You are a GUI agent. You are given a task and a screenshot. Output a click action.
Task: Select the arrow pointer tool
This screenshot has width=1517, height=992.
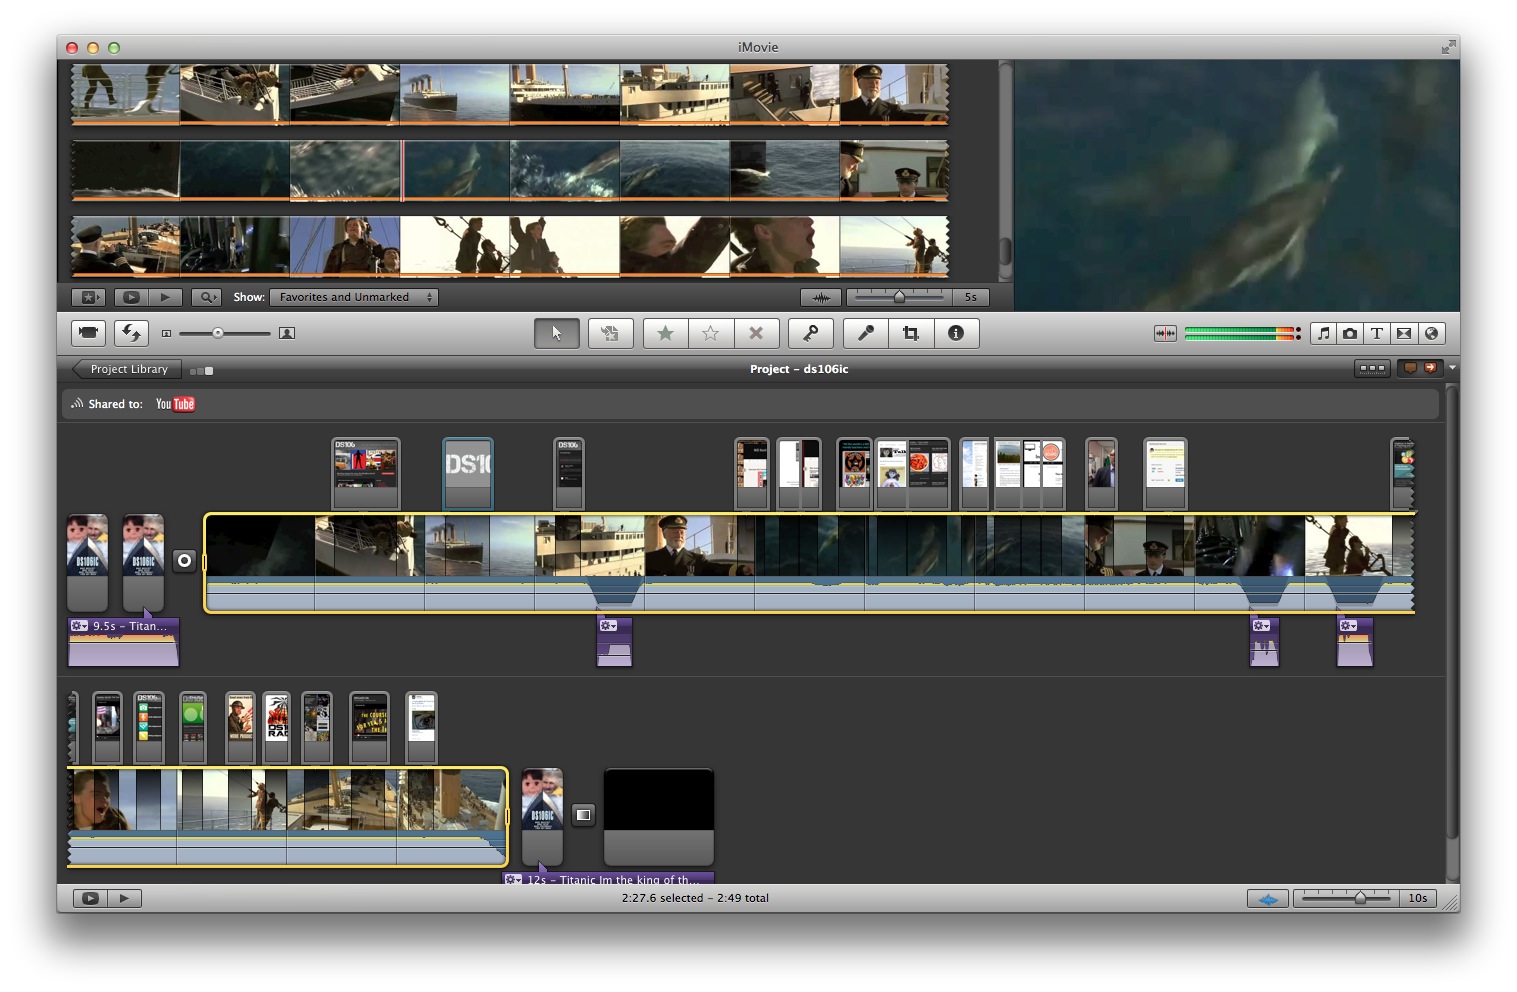557,333
